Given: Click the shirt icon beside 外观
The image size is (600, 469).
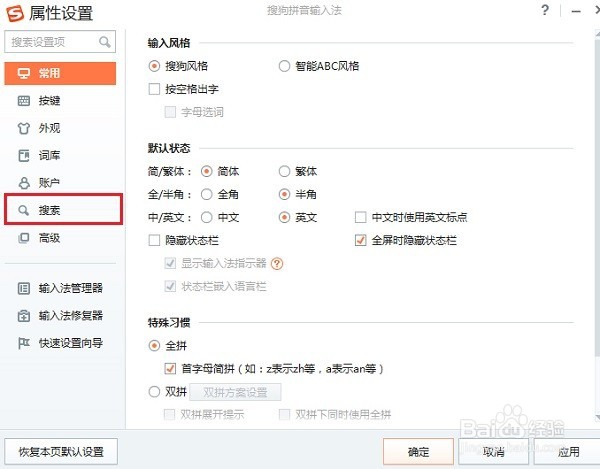Looking at the screenshot, I should point(24,128).
